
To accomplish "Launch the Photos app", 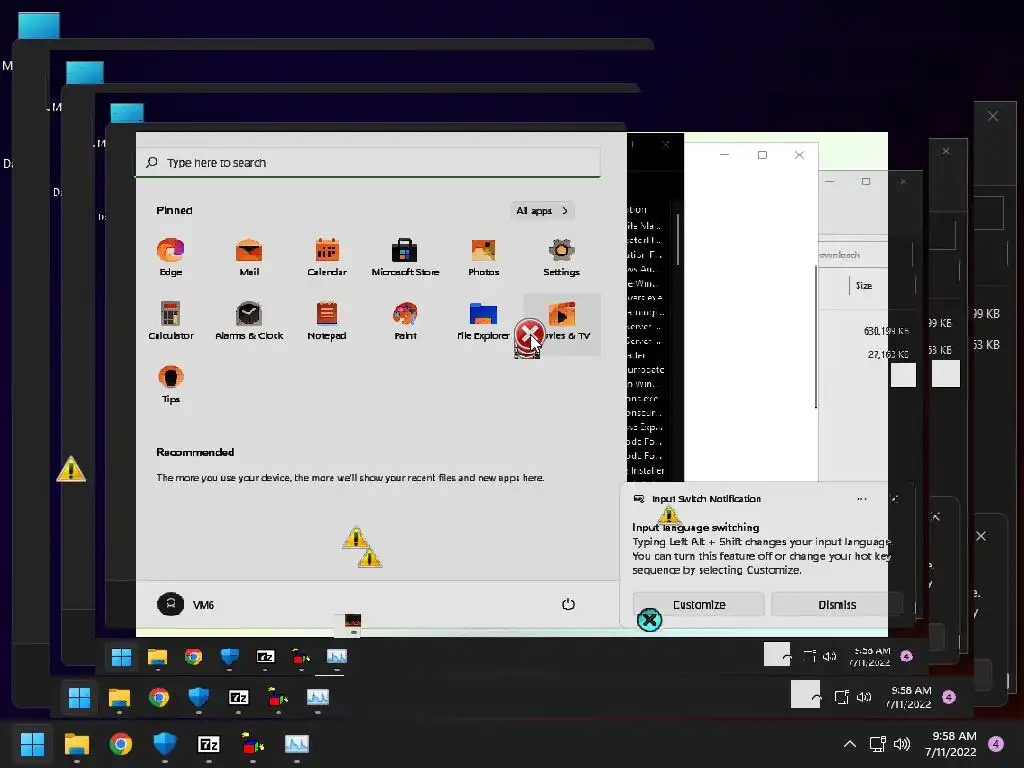I will click(483, 257).
